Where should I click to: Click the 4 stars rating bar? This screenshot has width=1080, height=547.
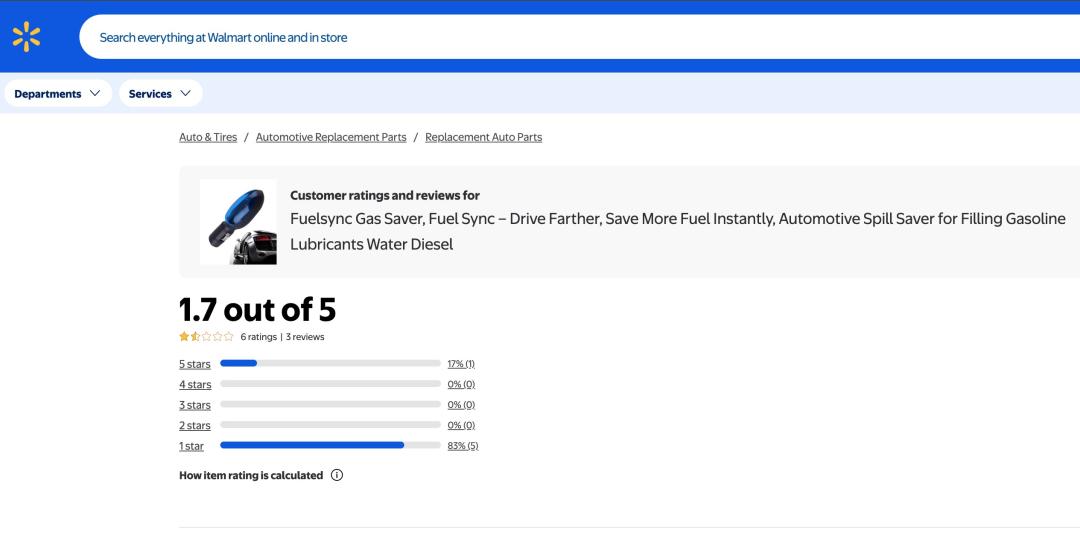pos(331,384)
